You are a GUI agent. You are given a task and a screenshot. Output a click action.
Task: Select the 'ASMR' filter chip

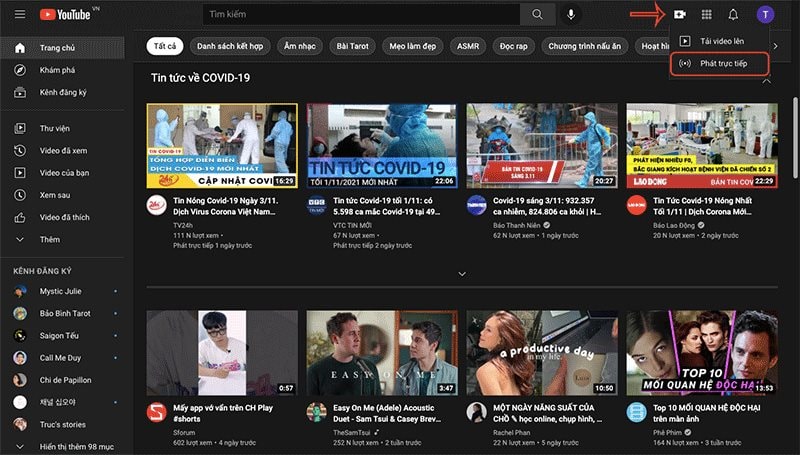pyautogui.click(x=467, y=46)
